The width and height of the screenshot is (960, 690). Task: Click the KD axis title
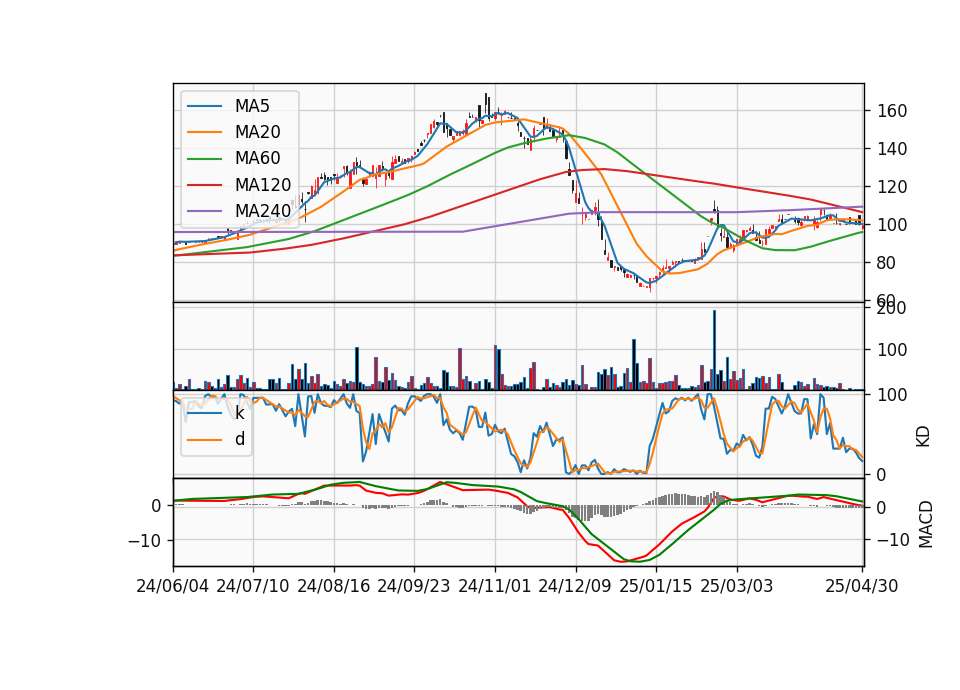pos(924,436)
